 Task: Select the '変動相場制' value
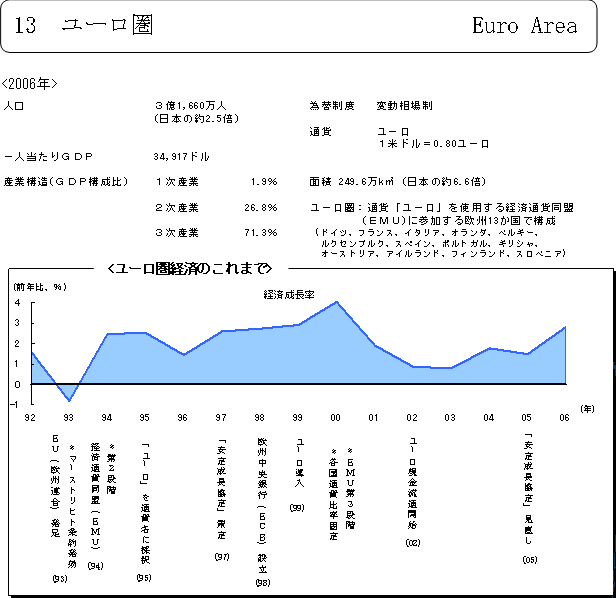[405, 106]
